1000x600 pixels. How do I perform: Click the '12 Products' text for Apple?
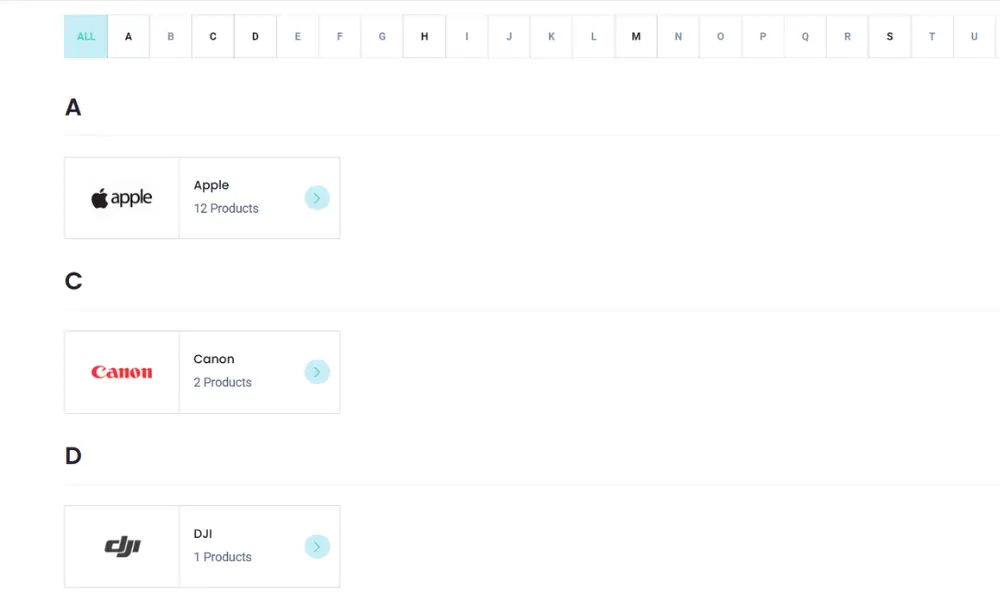(226, 209)
